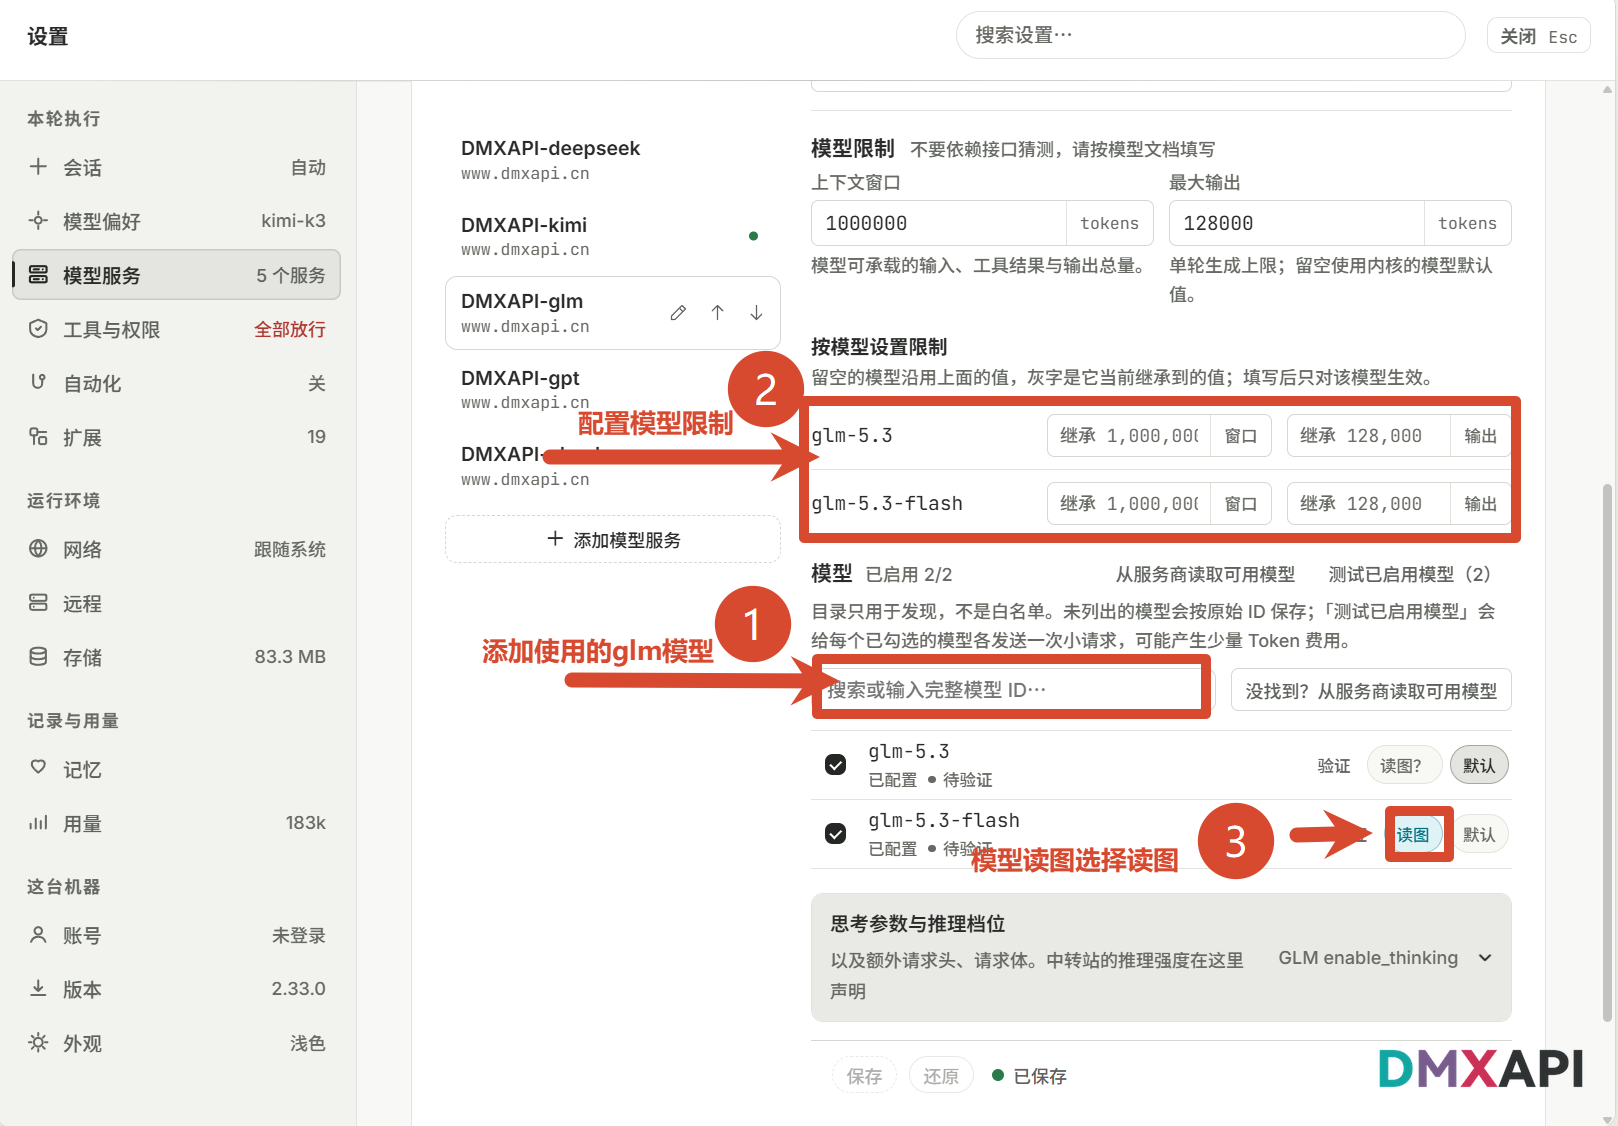
Task: Click the 存储 database icon
Action: (38, 656)
